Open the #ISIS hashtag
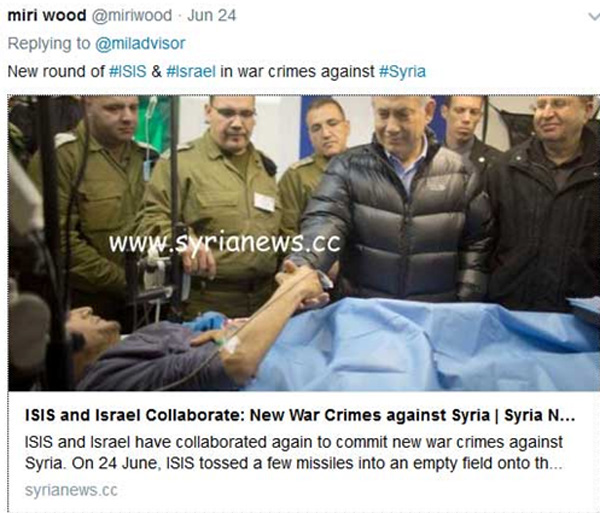This screenshot has width=600, height=513. 128,72
